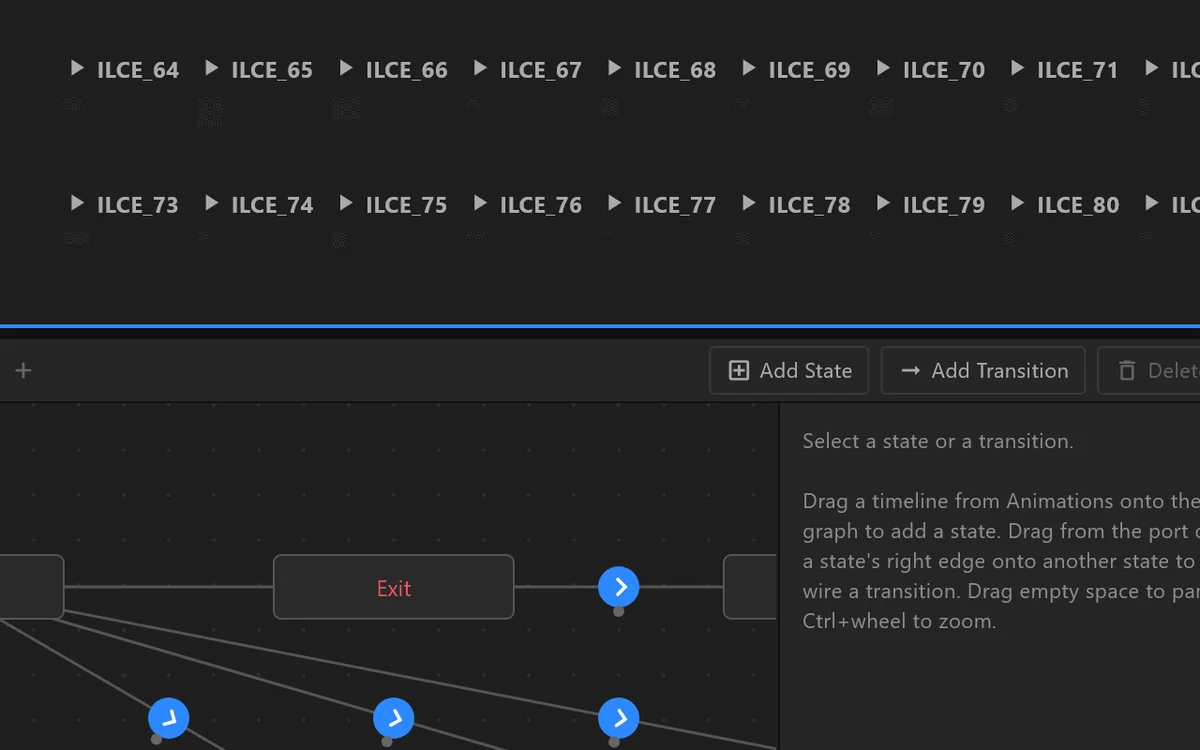Expand the ILCE_74 timeline entry
Screen dimensions: 1200x750
[211, 203]
